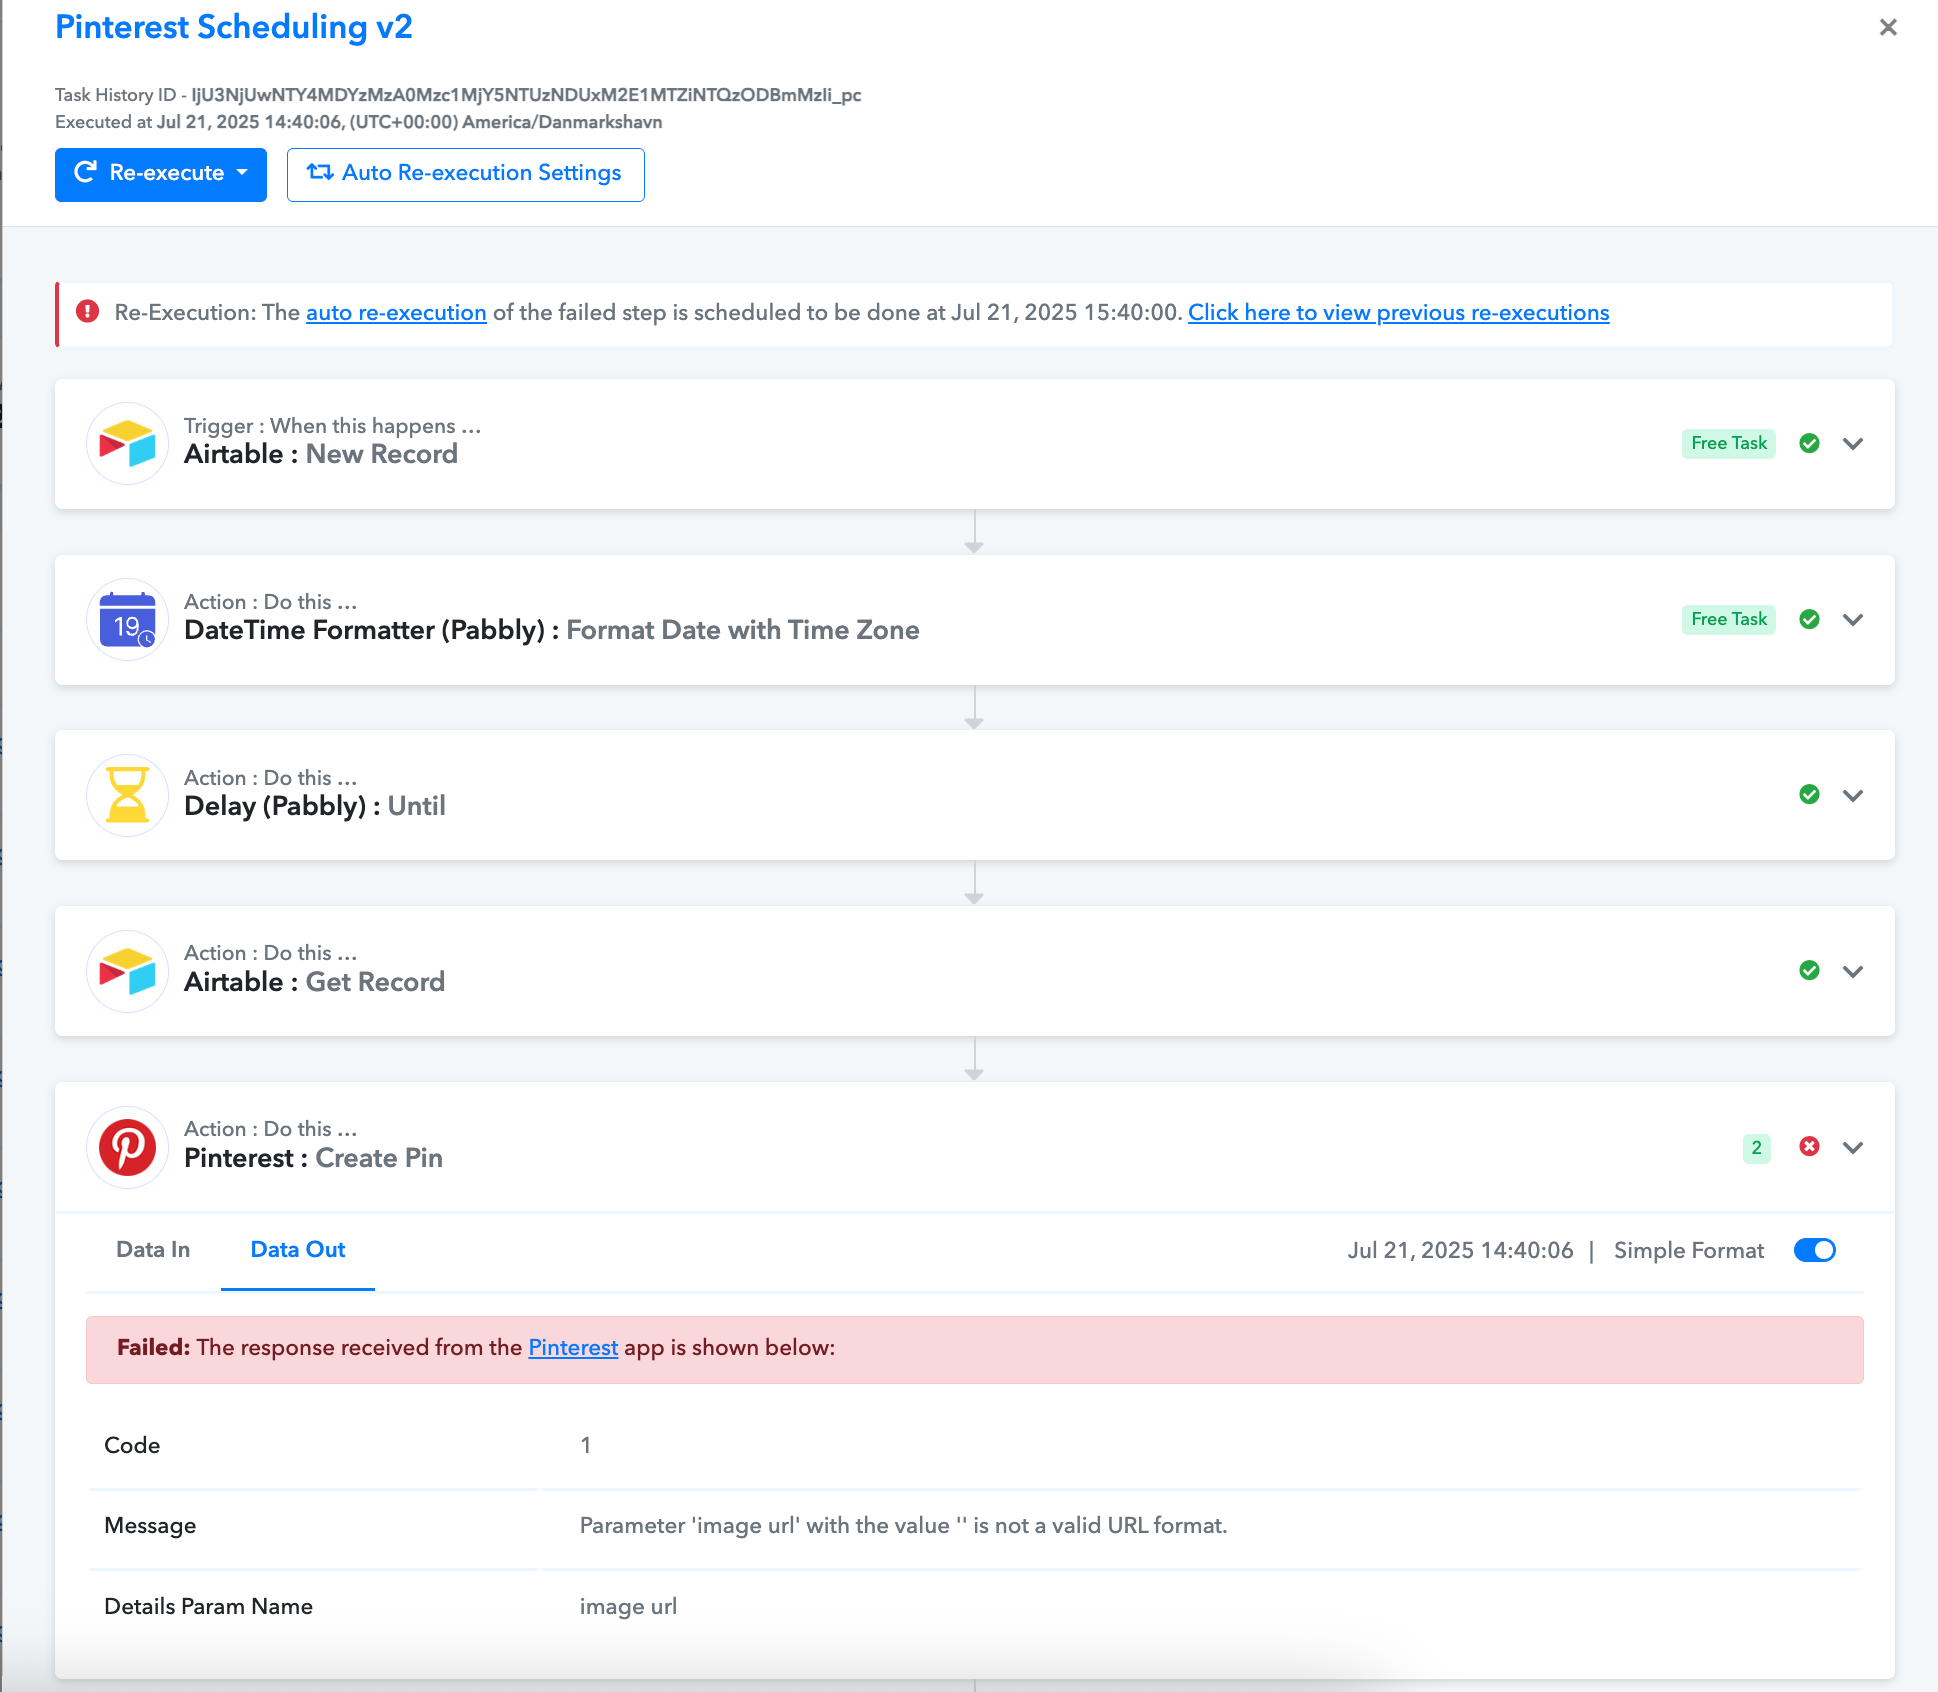This screenshot has width=1938, height=1692.
Task: Click the Pinterest Scheduling v2 title
Action: point(234,27)
